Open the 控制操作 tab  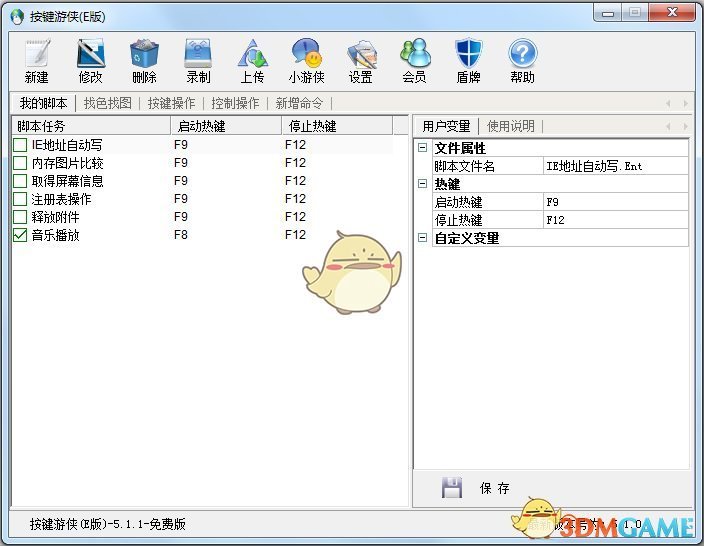[x=235, y=103]
